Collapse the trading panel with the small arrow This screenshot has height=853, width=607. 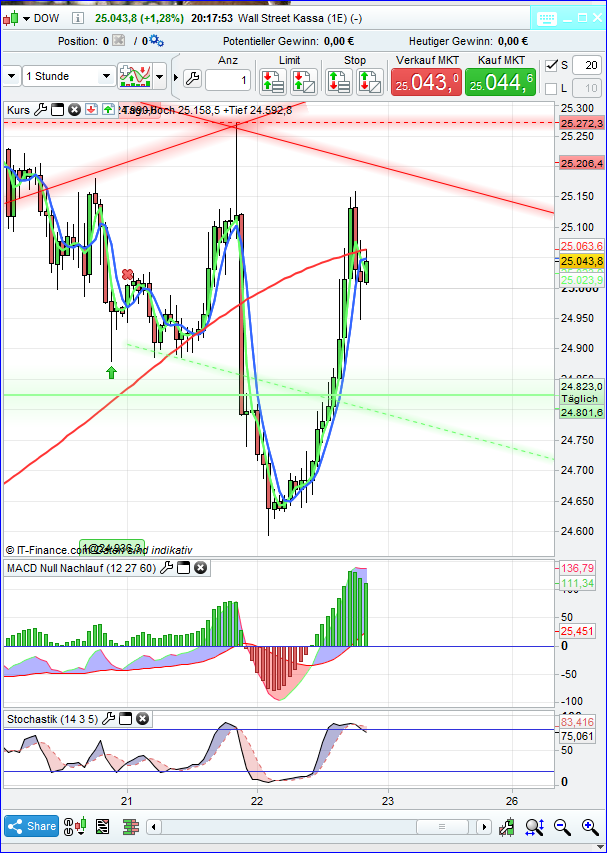click(176, 78)
